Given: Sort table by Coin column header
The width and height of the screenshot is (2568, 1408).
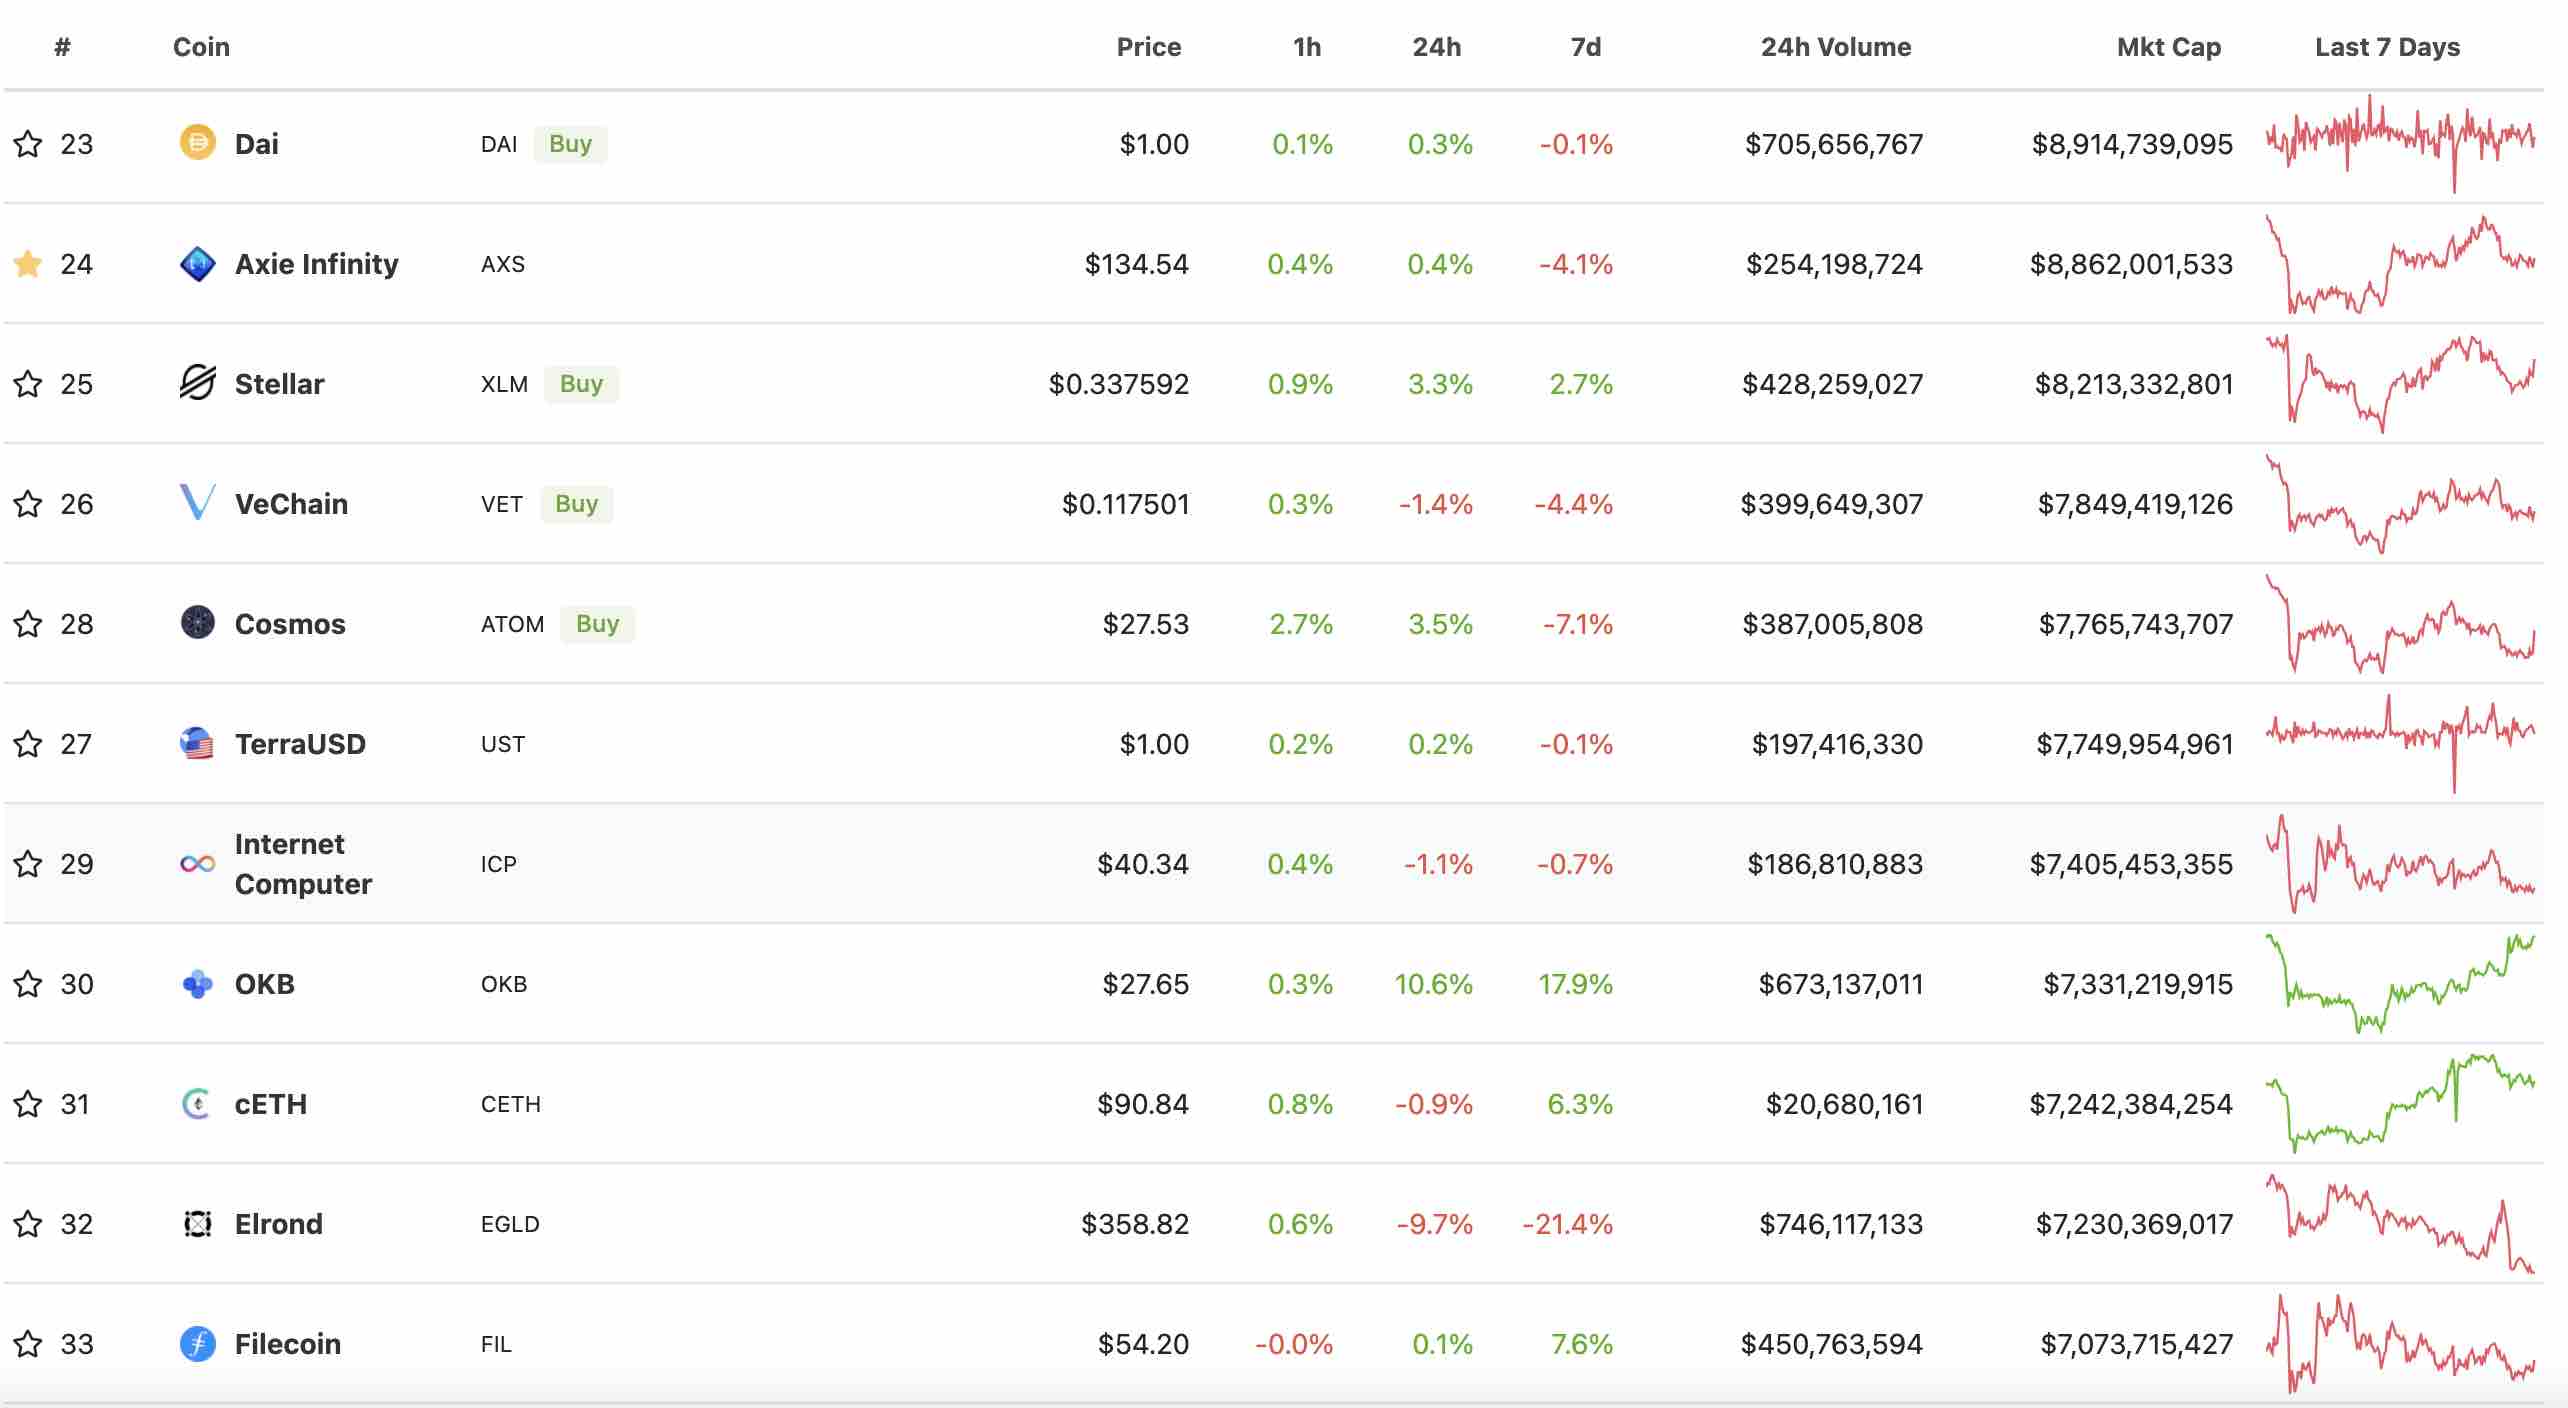Looking at the screenshot, I should pyautogui.click(x=201, y=47).
